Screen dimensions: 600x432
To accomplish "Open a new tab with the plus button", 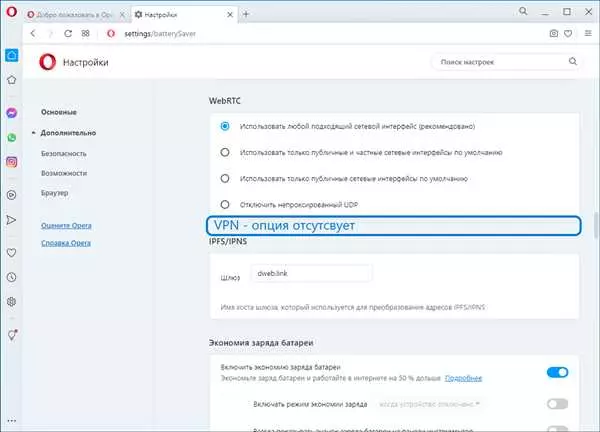I will point(246,14).
